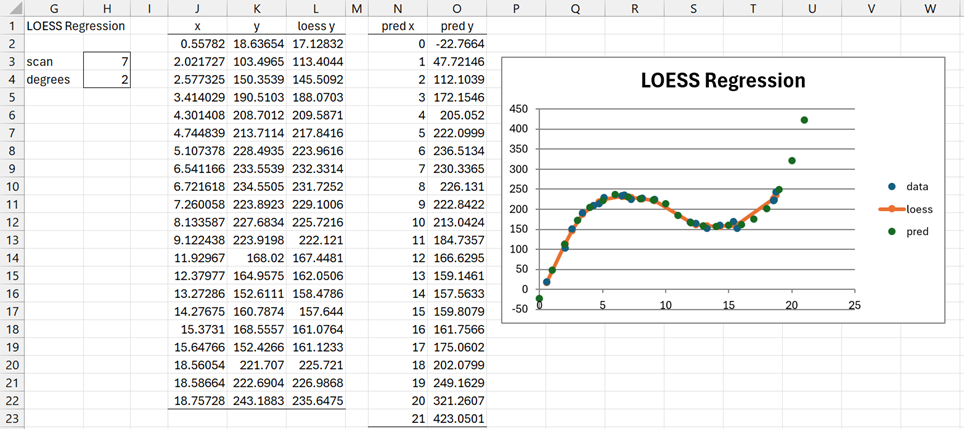The width and height of the screenshot is (964, 429).
Task: Click the blue data legend marker
Action: click(893, 186)
